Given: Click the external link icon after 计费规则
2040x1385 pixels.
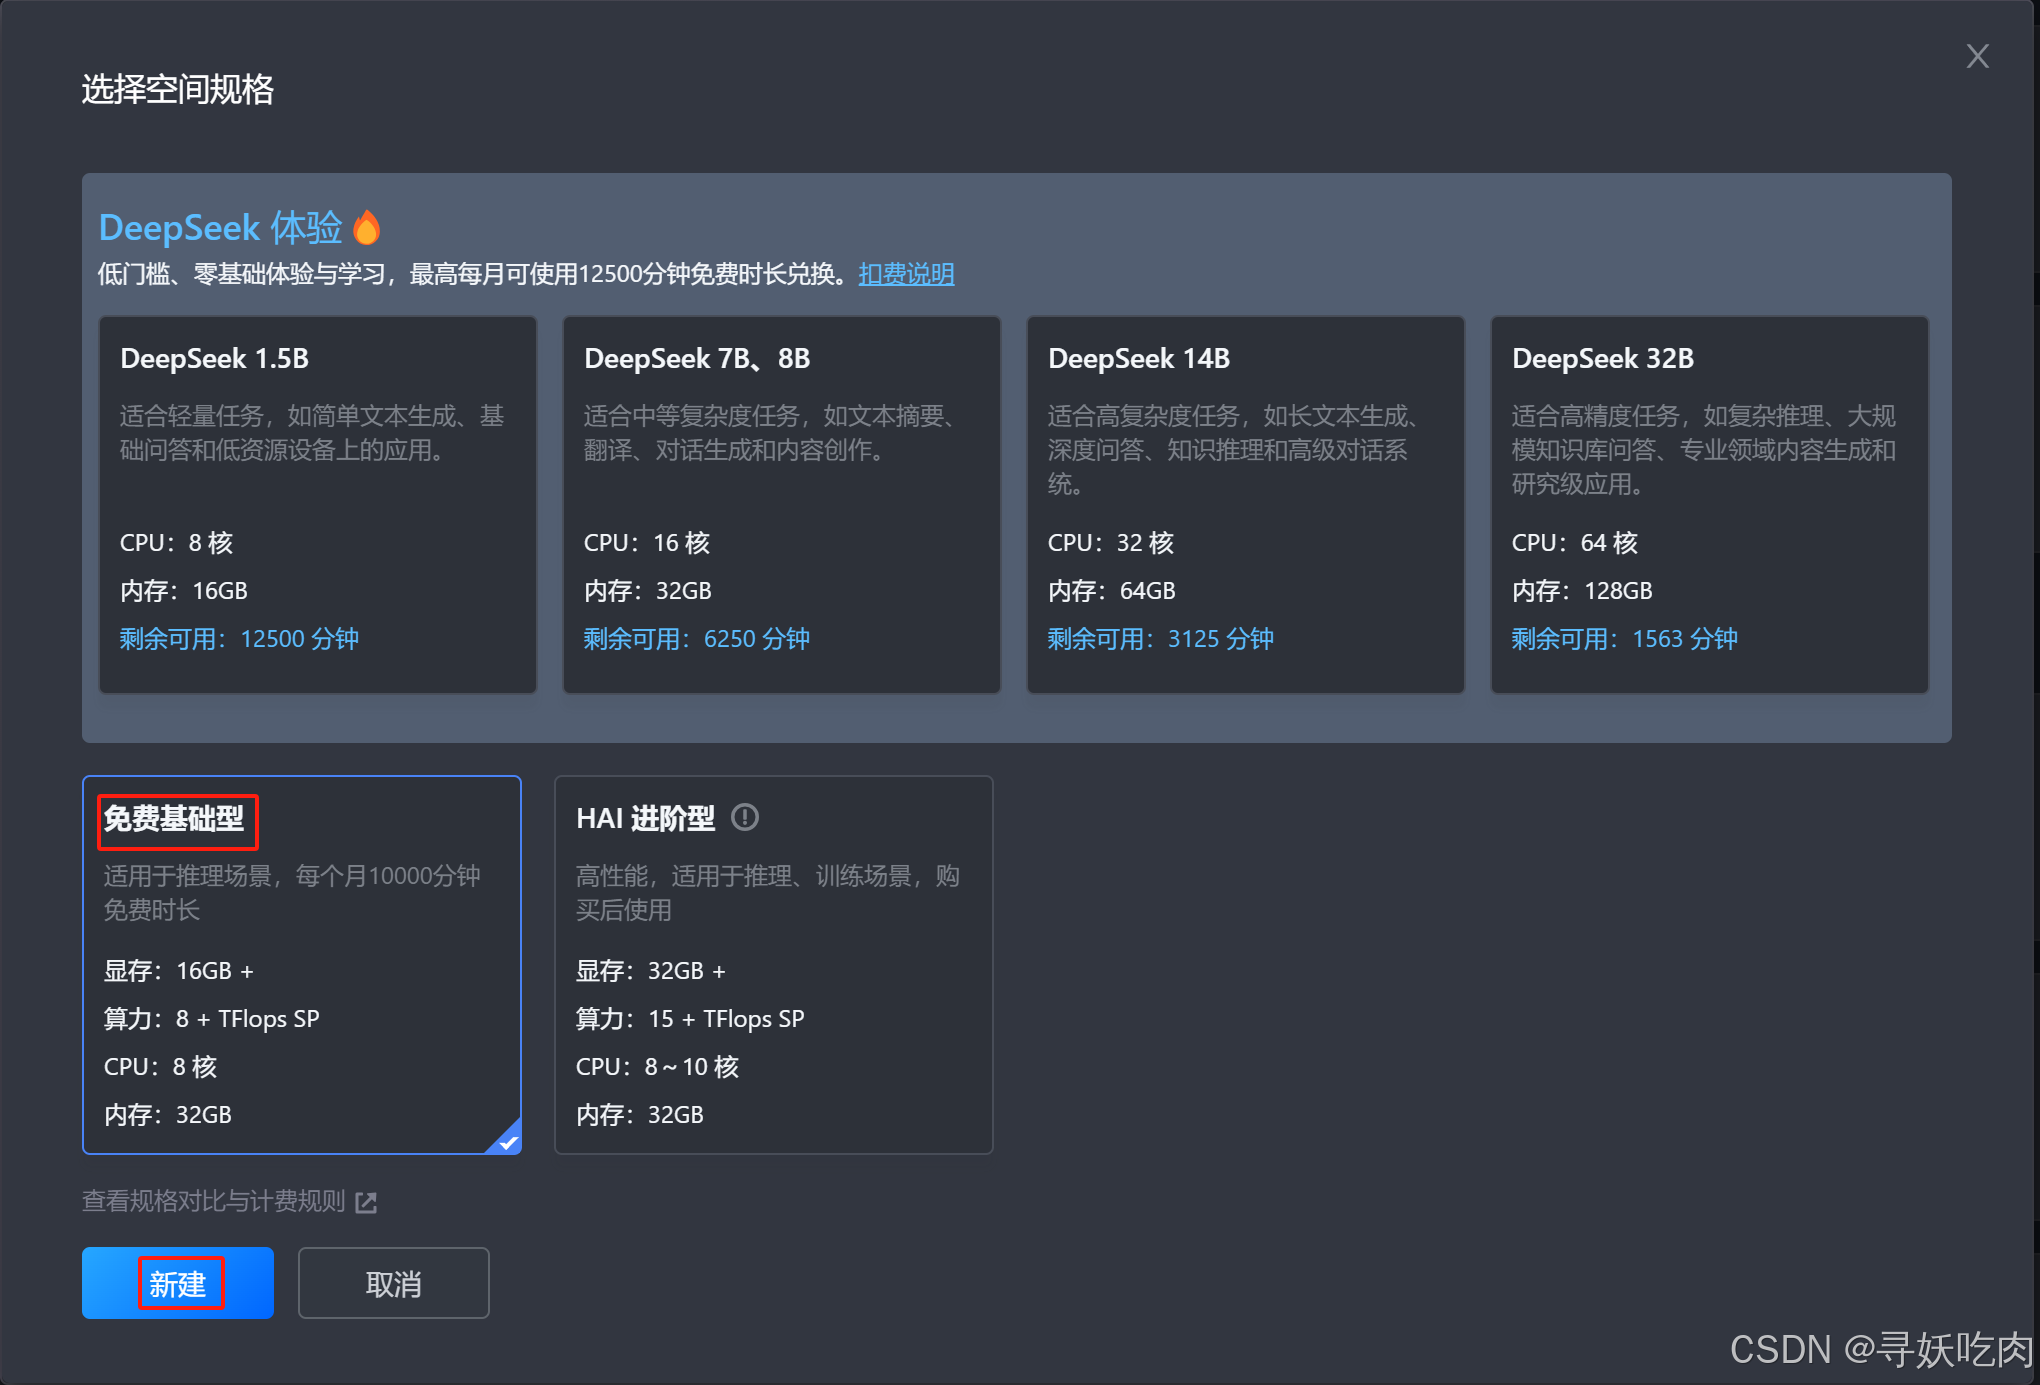Looking at the screenshot, I should pyautogui.click(x=366, y=1202).
